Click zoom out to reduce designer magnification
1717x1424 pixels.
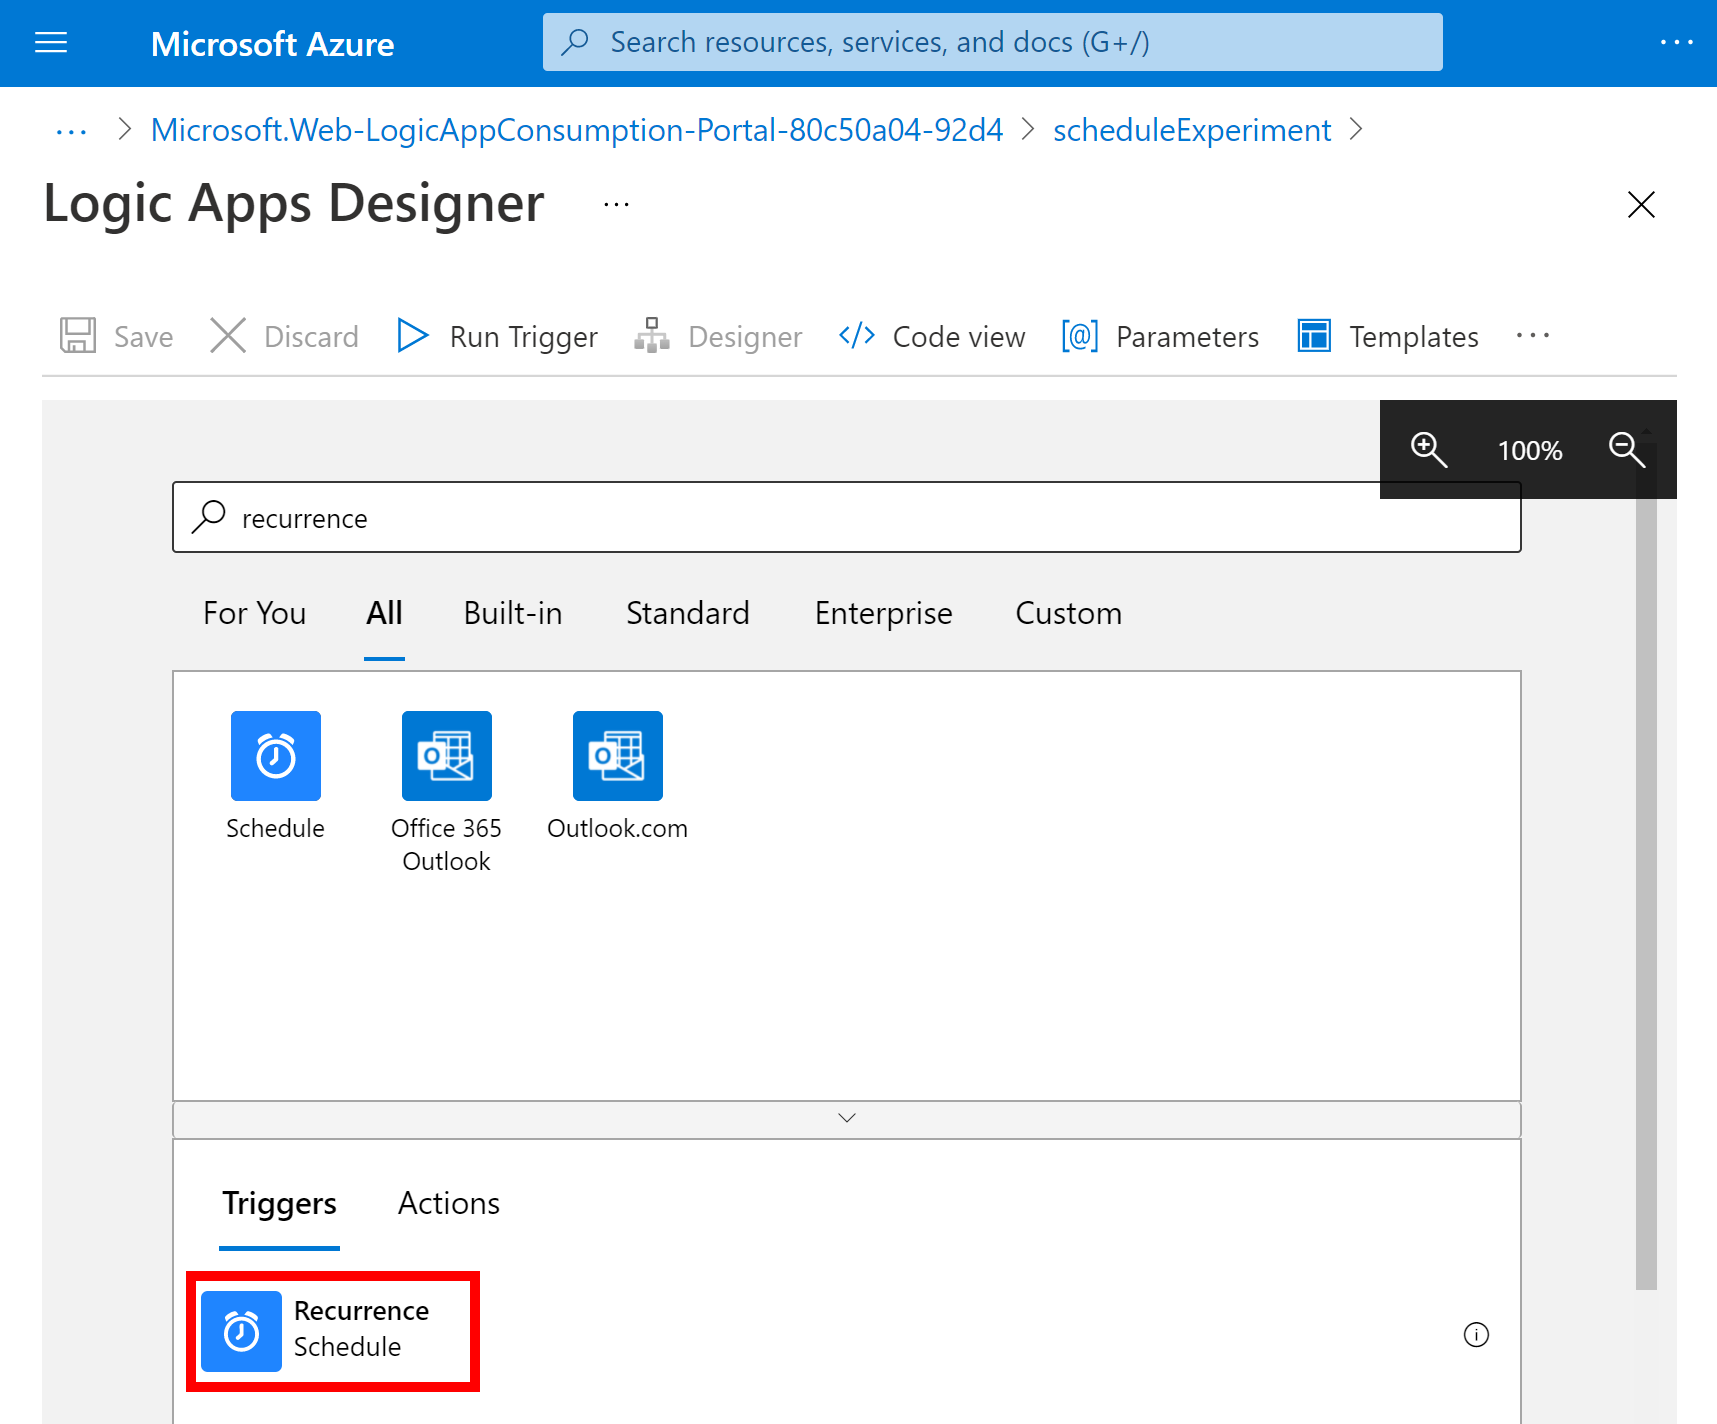(1627, 450)
